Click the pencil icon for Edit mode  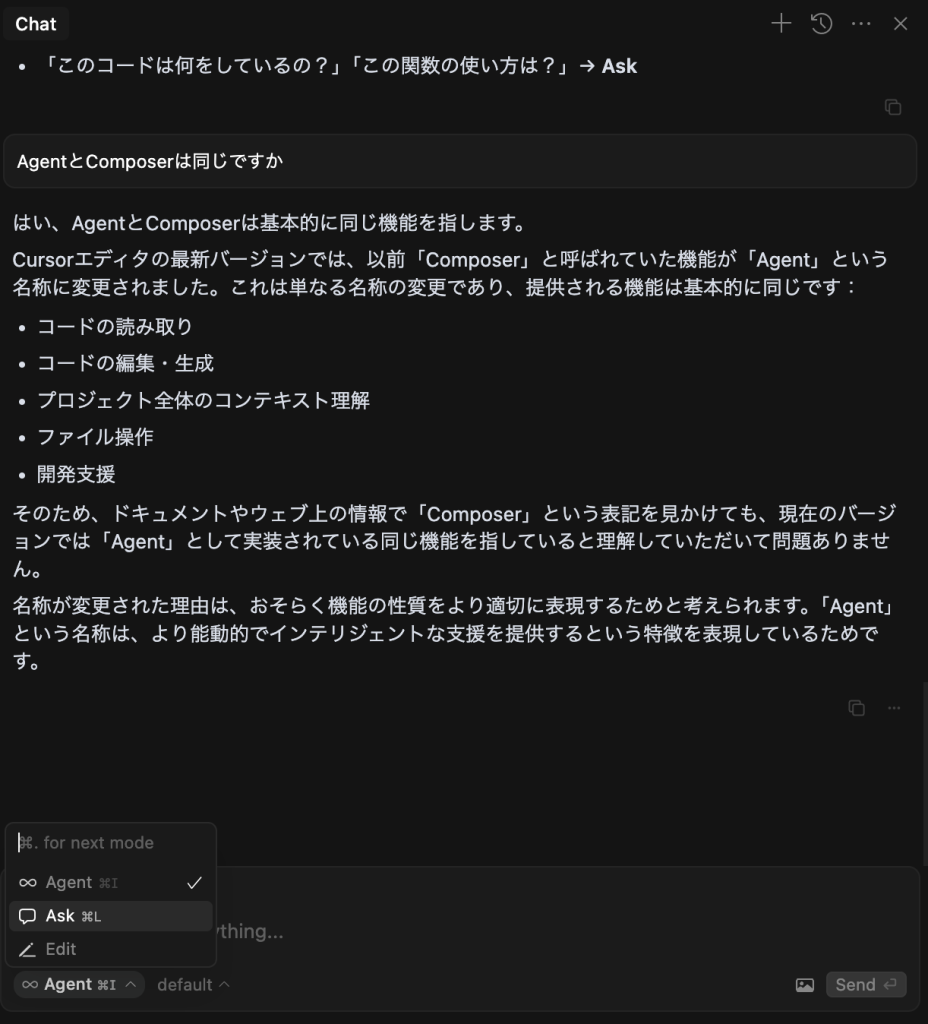pos(28,950)
